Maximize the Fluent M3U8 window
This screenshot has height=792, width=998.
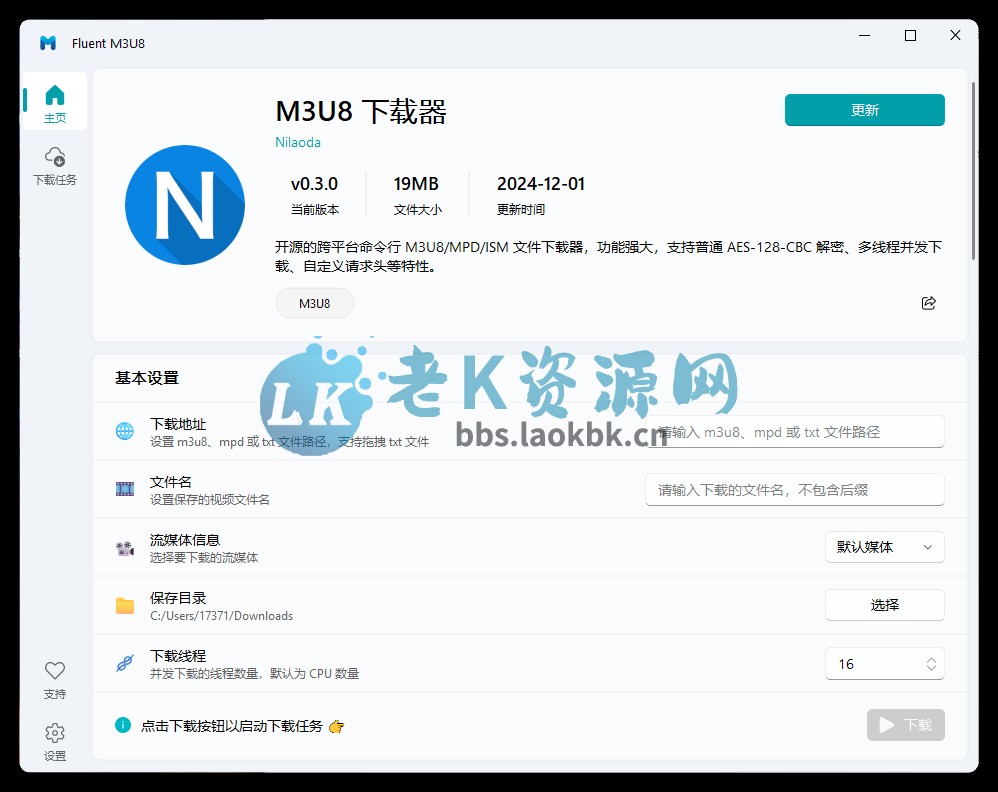910,36
